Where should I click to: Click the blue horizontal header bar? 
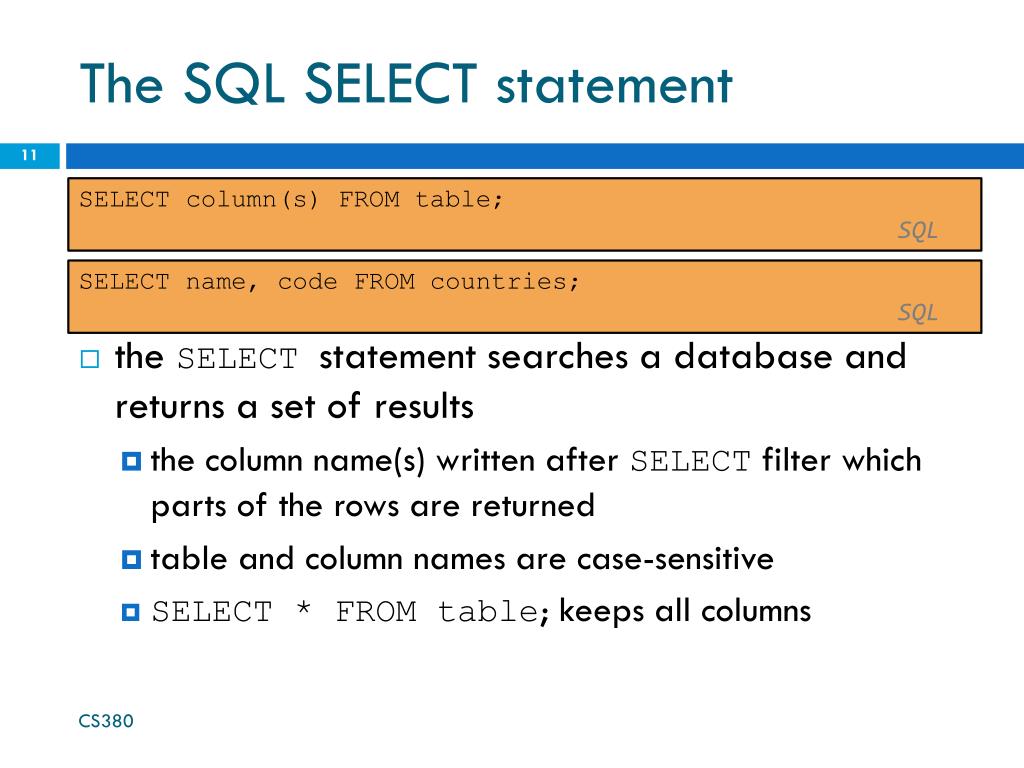[545, 156]
